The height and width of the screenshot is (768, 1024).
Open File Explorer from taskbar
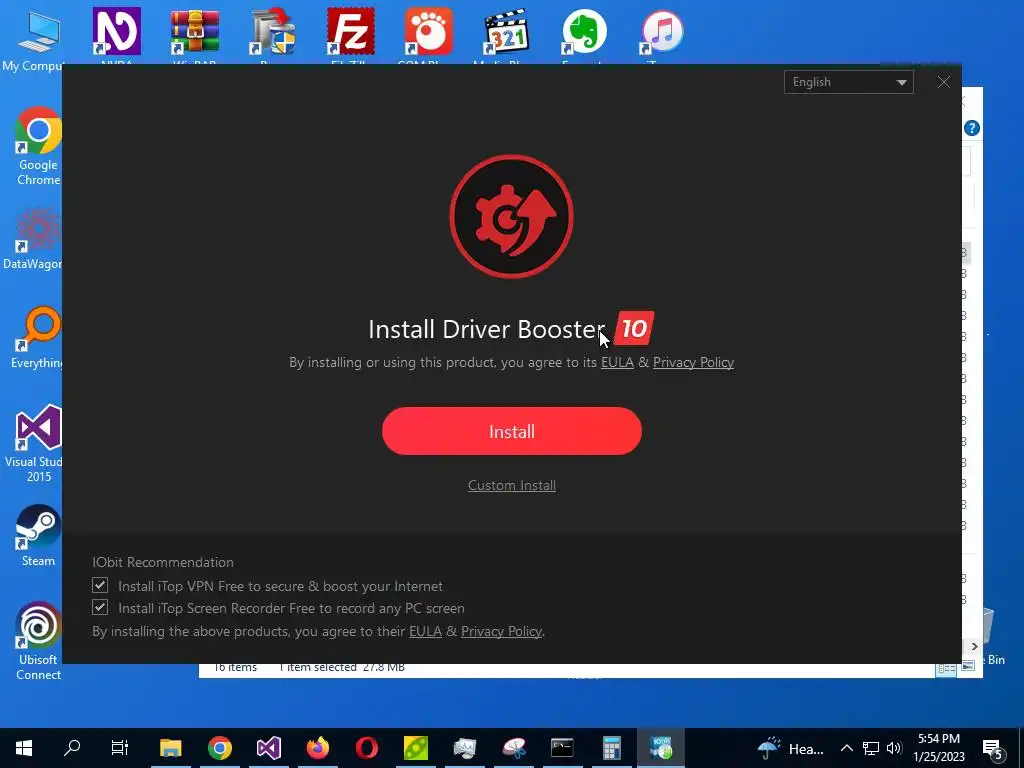170,748
